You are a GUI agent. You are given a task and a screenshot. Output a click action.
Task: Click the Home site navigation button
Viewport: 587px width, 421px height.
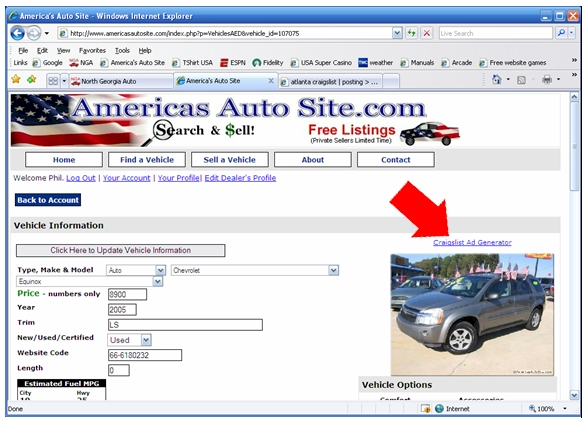64,160
